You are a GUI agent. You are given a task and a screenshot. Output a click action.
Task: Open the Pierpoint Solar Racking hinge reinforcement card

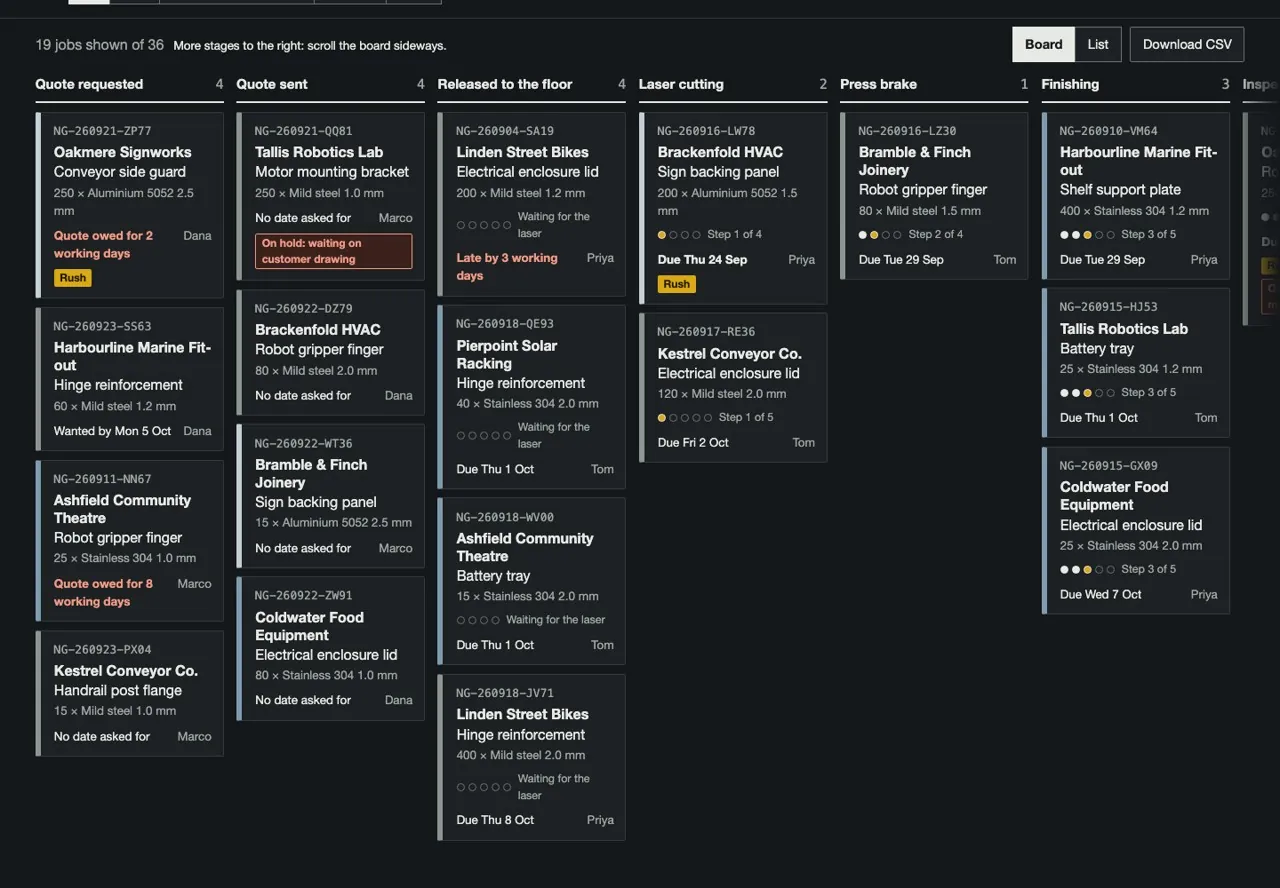coord(532,397)
